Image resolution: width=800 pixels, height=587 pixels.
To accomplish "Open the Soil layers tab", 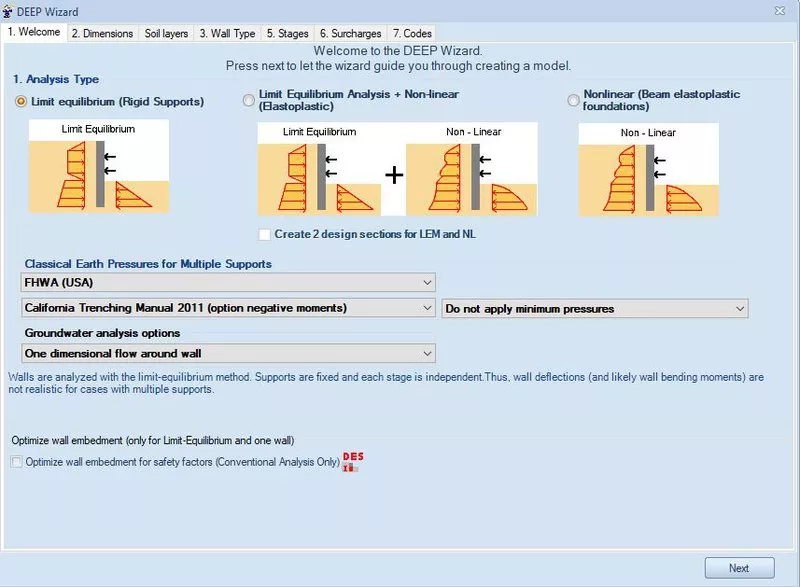I will click(166, 34).
